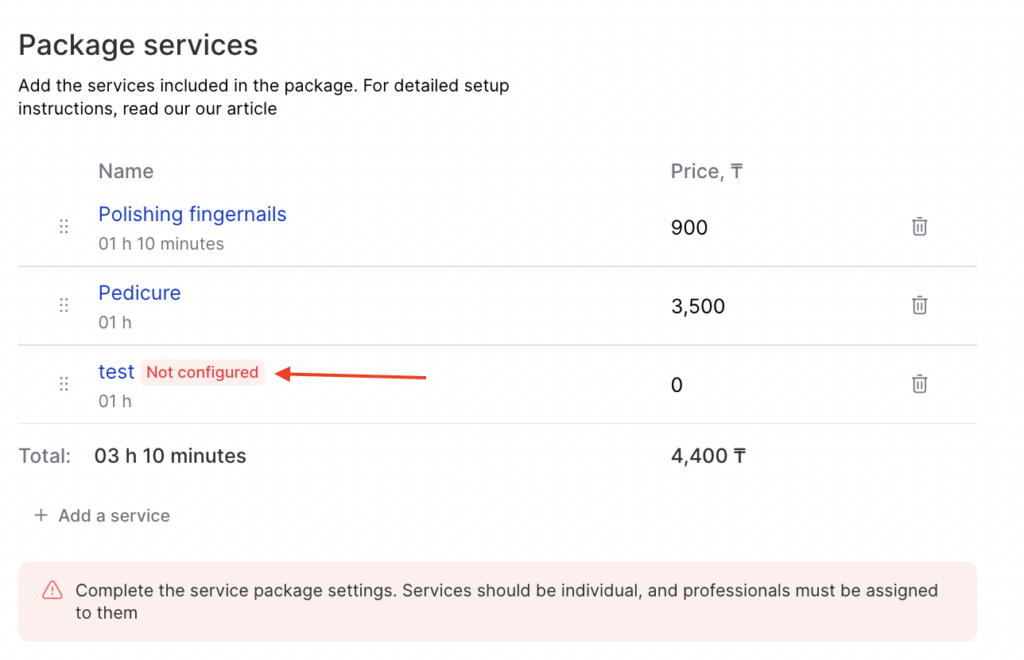Click the red warning triangle icon
The width and height of the screenshot is (1024, 660).
pyautogui.click(x=52, y=591)
